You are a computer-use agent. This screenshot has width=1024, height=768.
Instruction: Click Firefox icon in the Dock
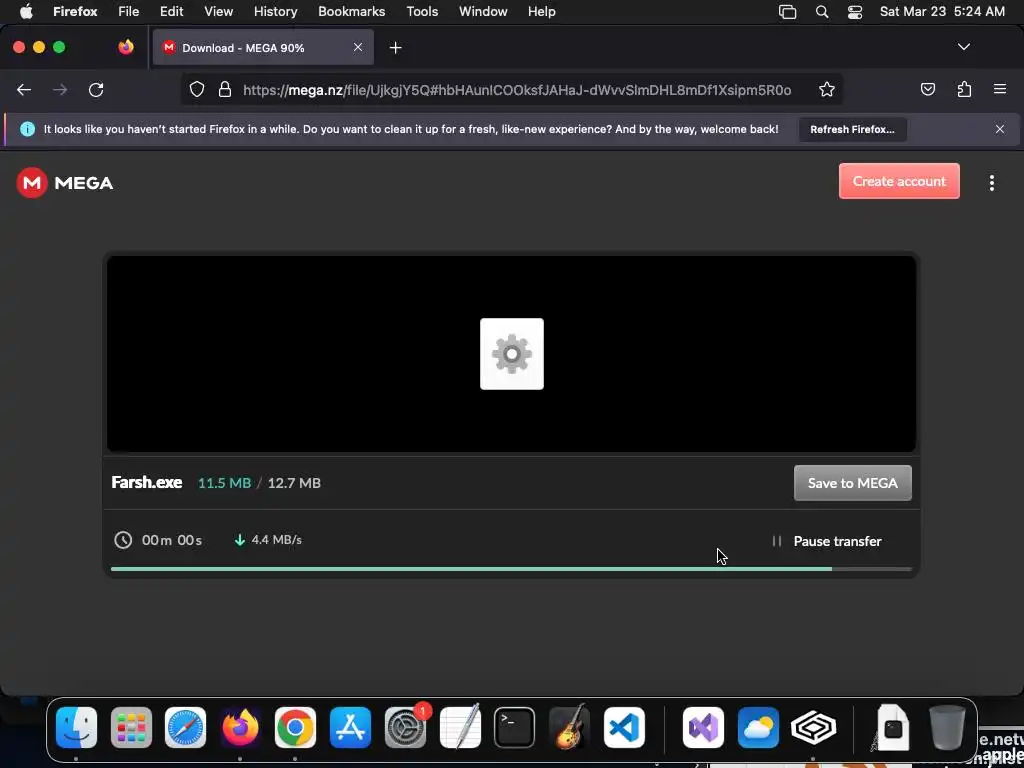click(x=240, y=728)
